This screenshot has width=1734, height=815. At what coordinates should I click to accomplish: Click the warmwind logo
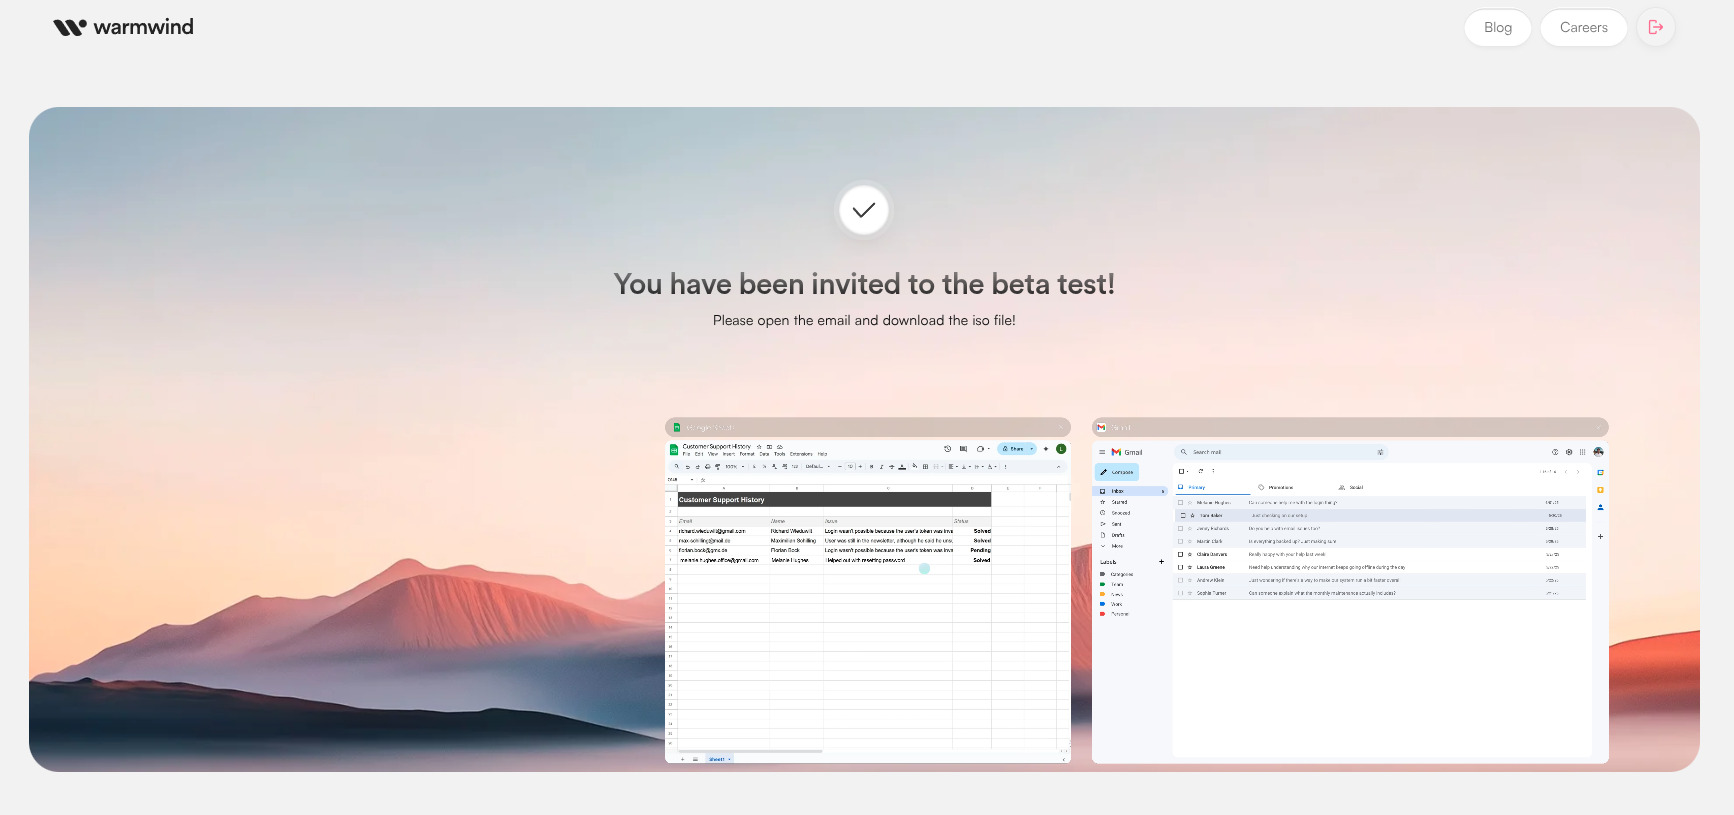(x=123, y=27)
